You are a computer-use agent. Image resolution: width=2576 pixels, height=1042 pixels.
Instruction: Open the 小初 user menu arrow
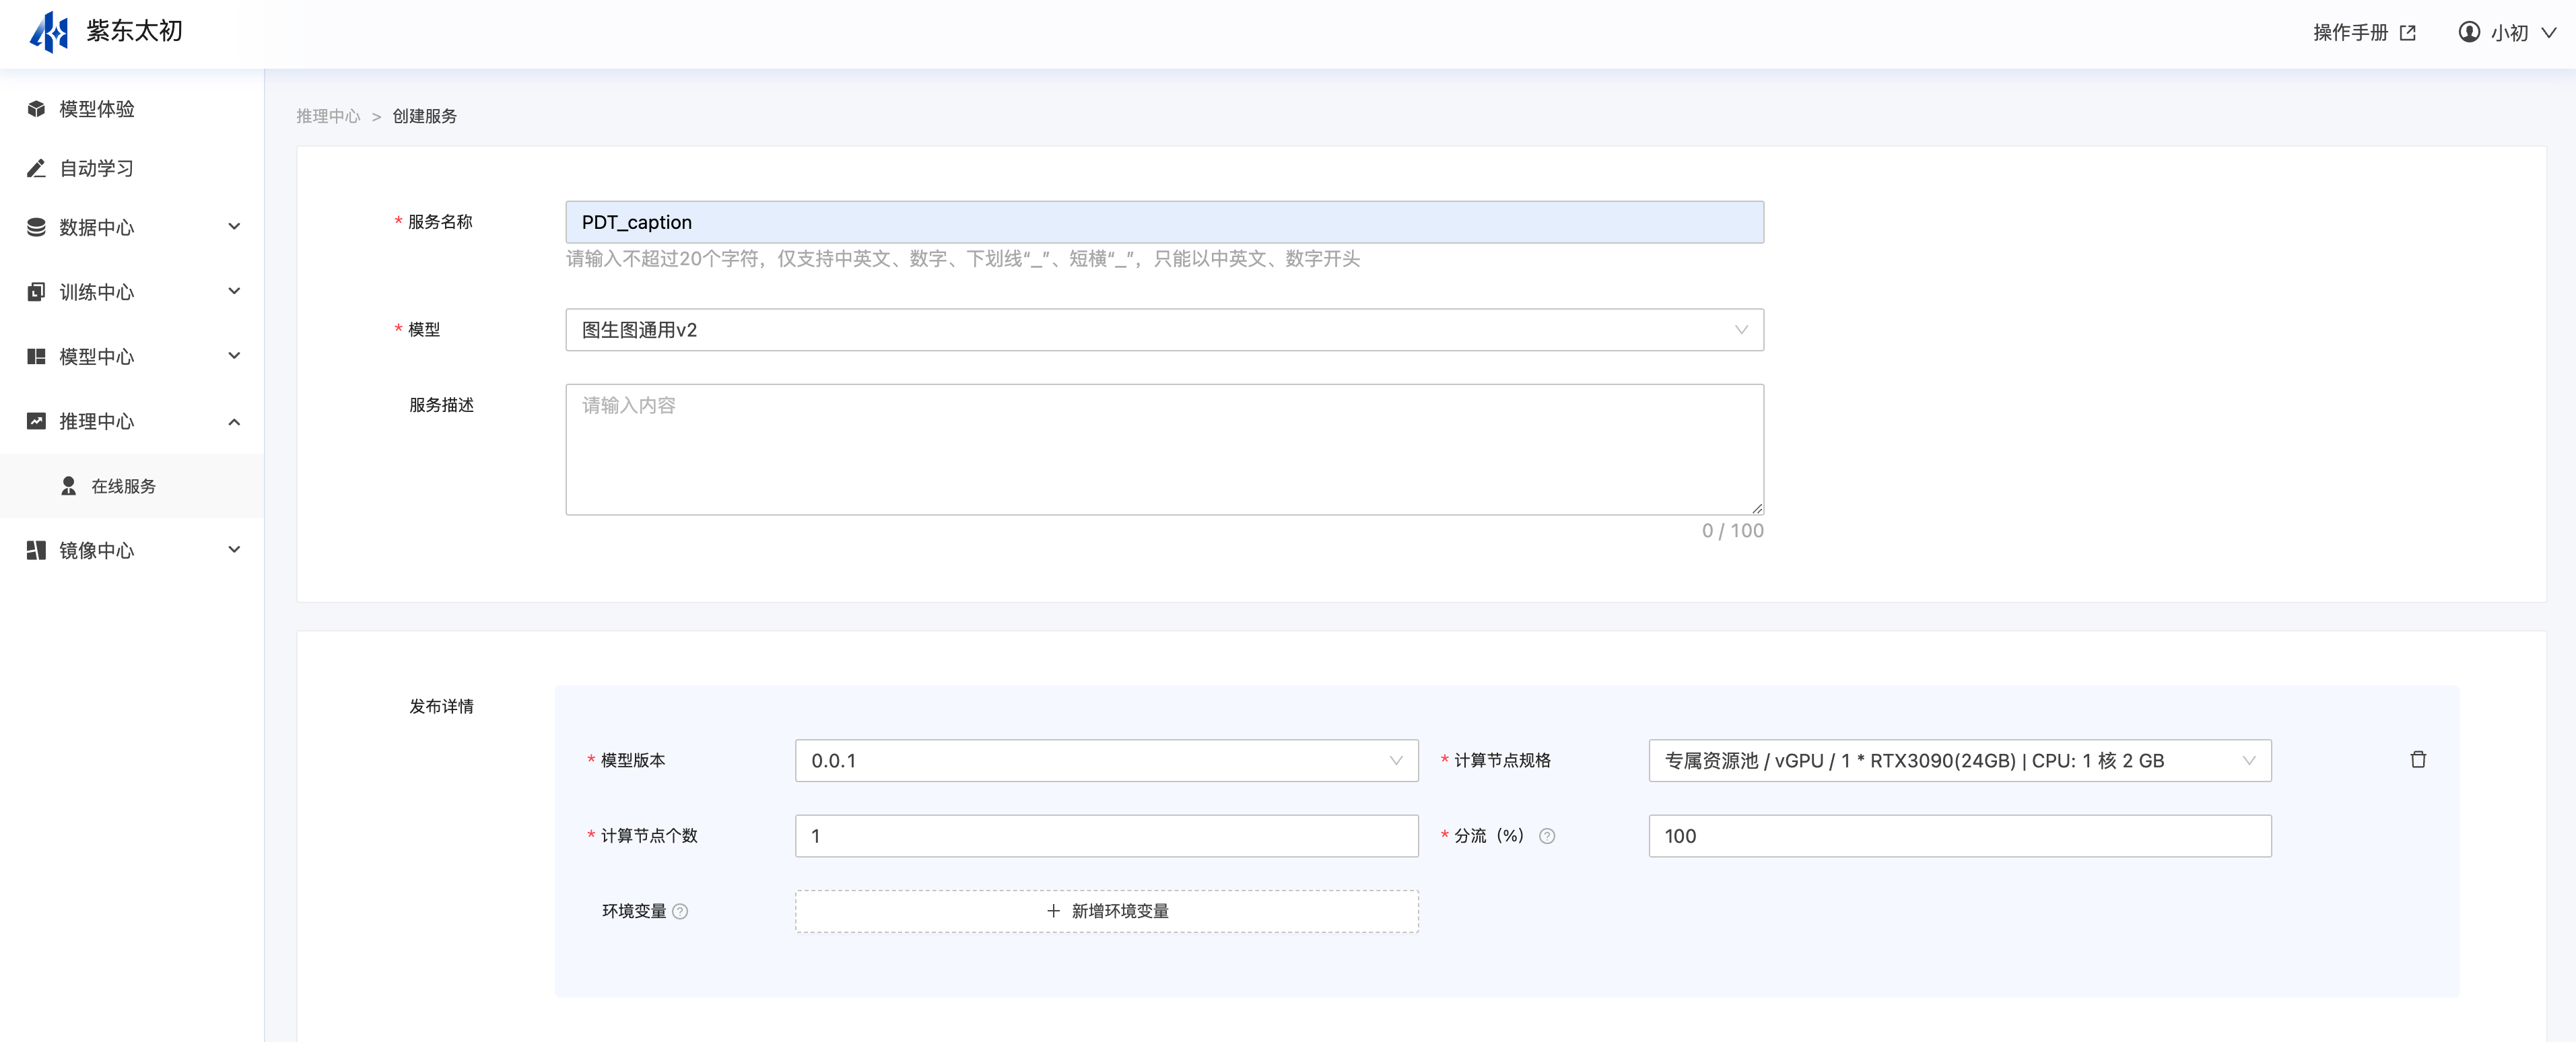(x=2549, y=33)
